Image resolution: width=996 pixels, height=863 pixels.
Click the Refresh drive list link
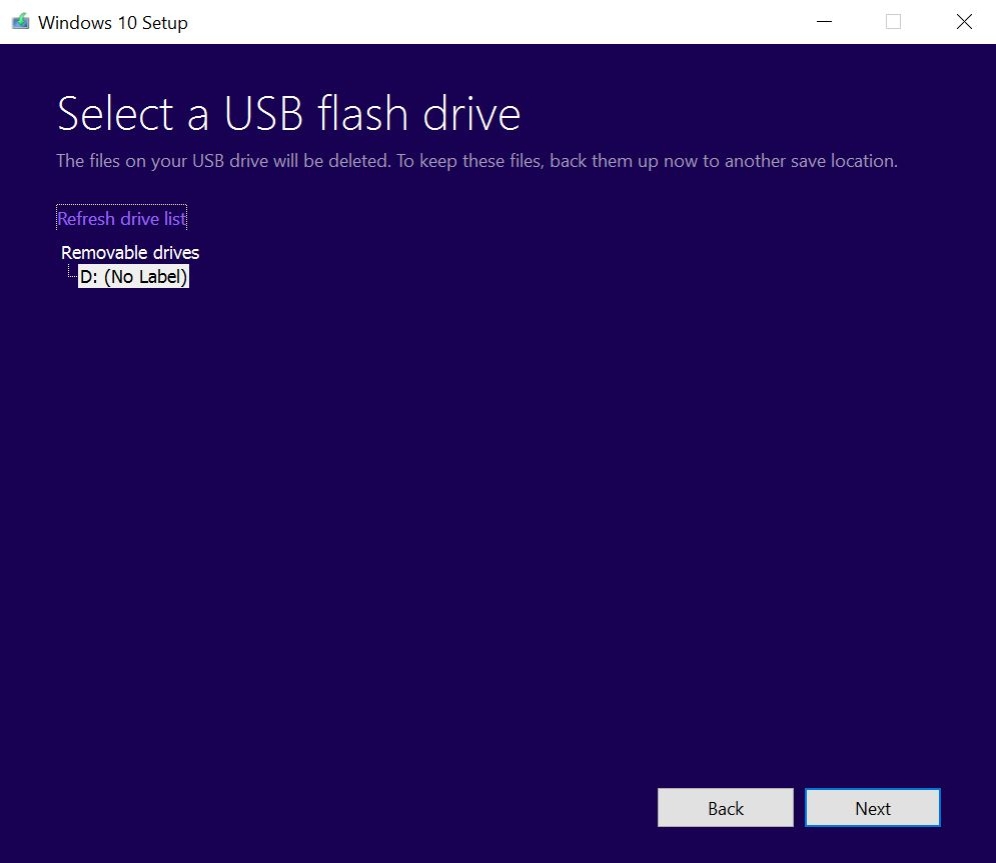(x=121, y=218)
